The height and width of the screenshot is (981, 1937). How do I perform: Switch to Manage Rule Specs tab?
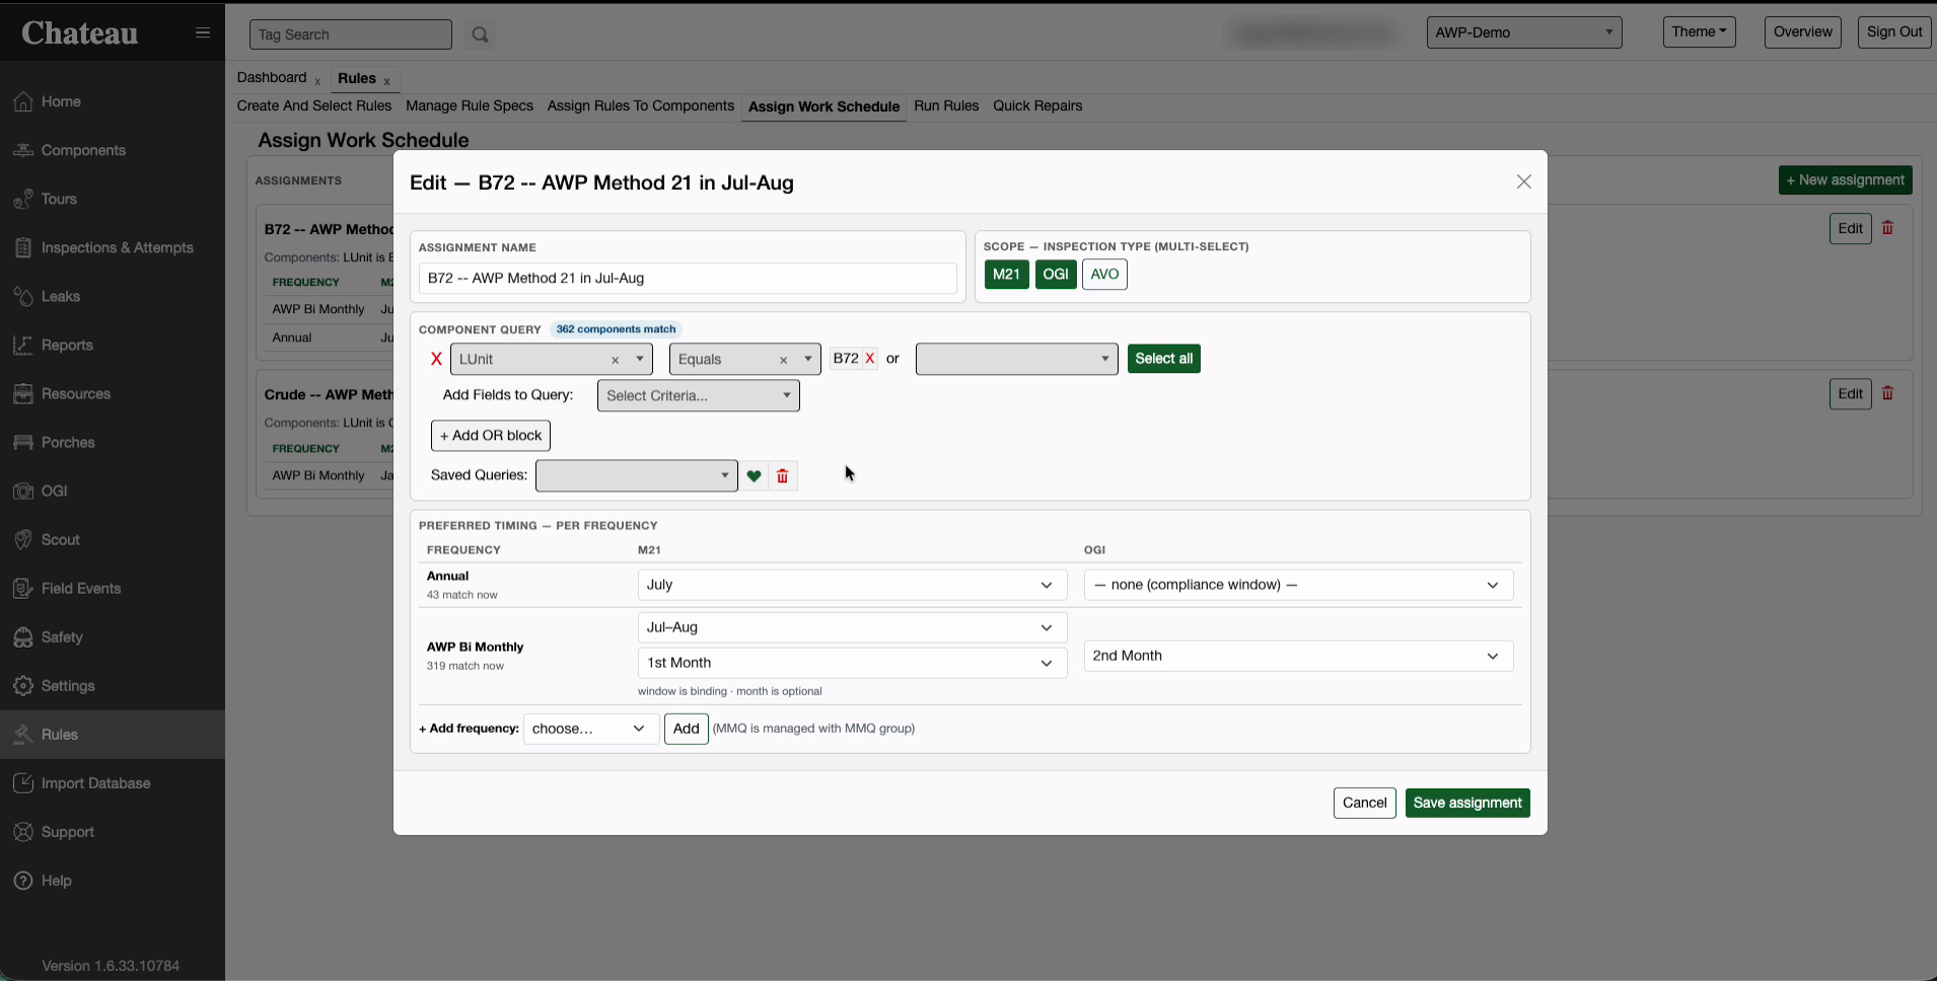point(469,106)
